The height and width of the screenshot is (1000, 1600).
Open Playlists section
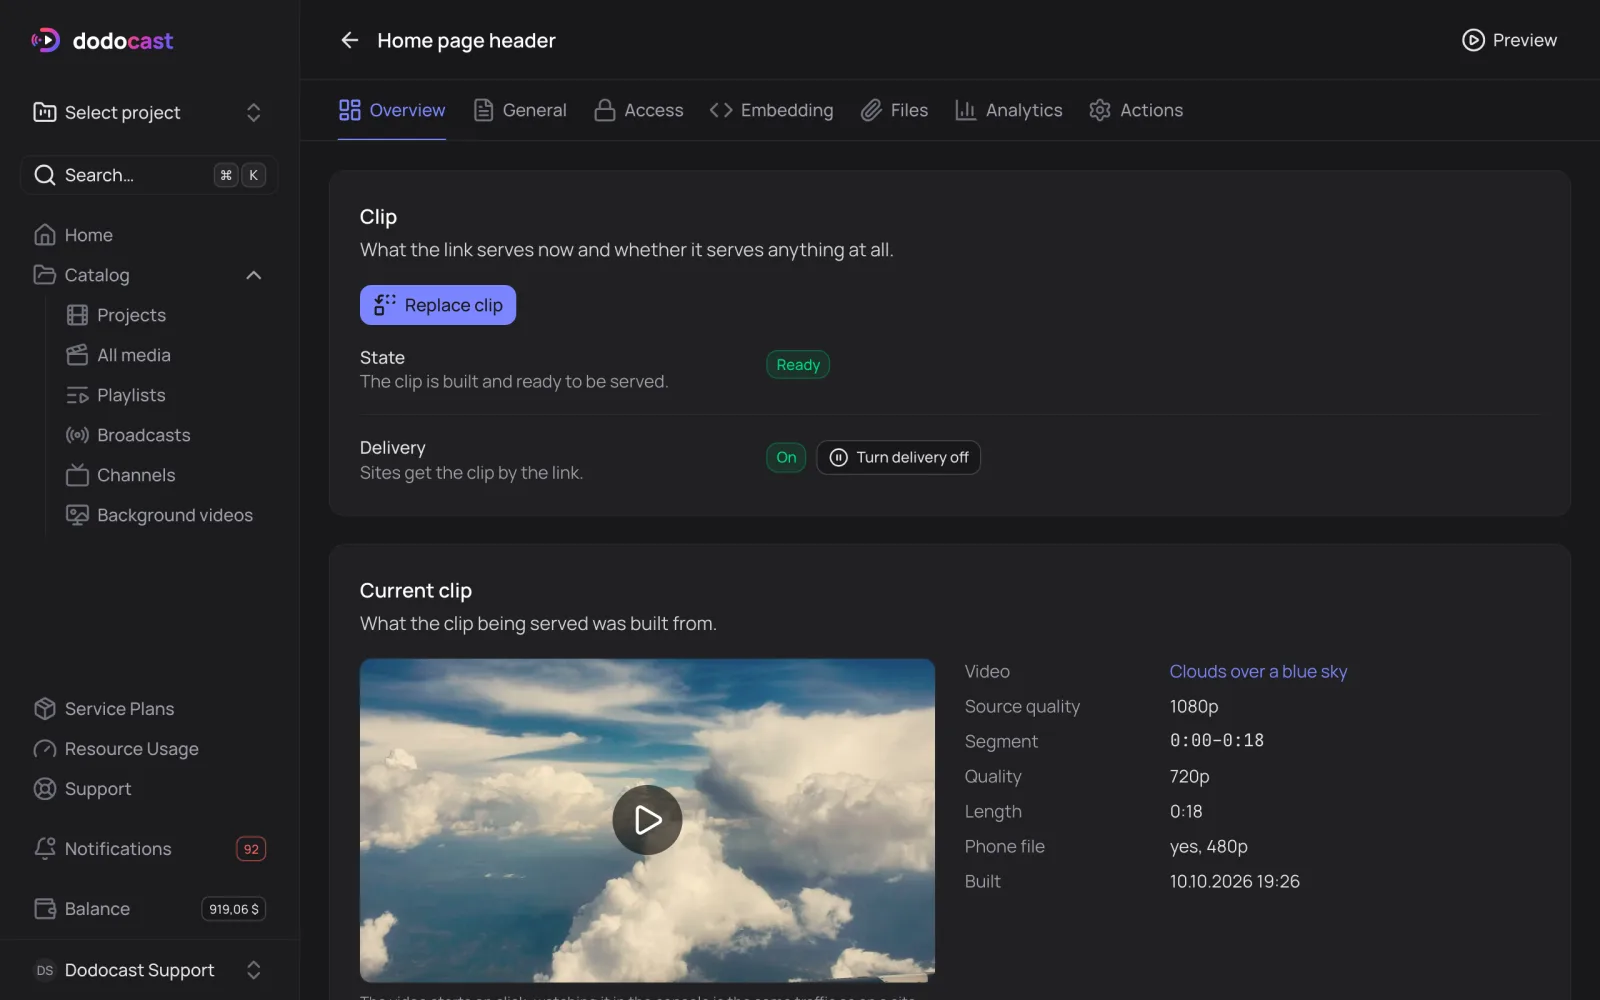point(165,395)
